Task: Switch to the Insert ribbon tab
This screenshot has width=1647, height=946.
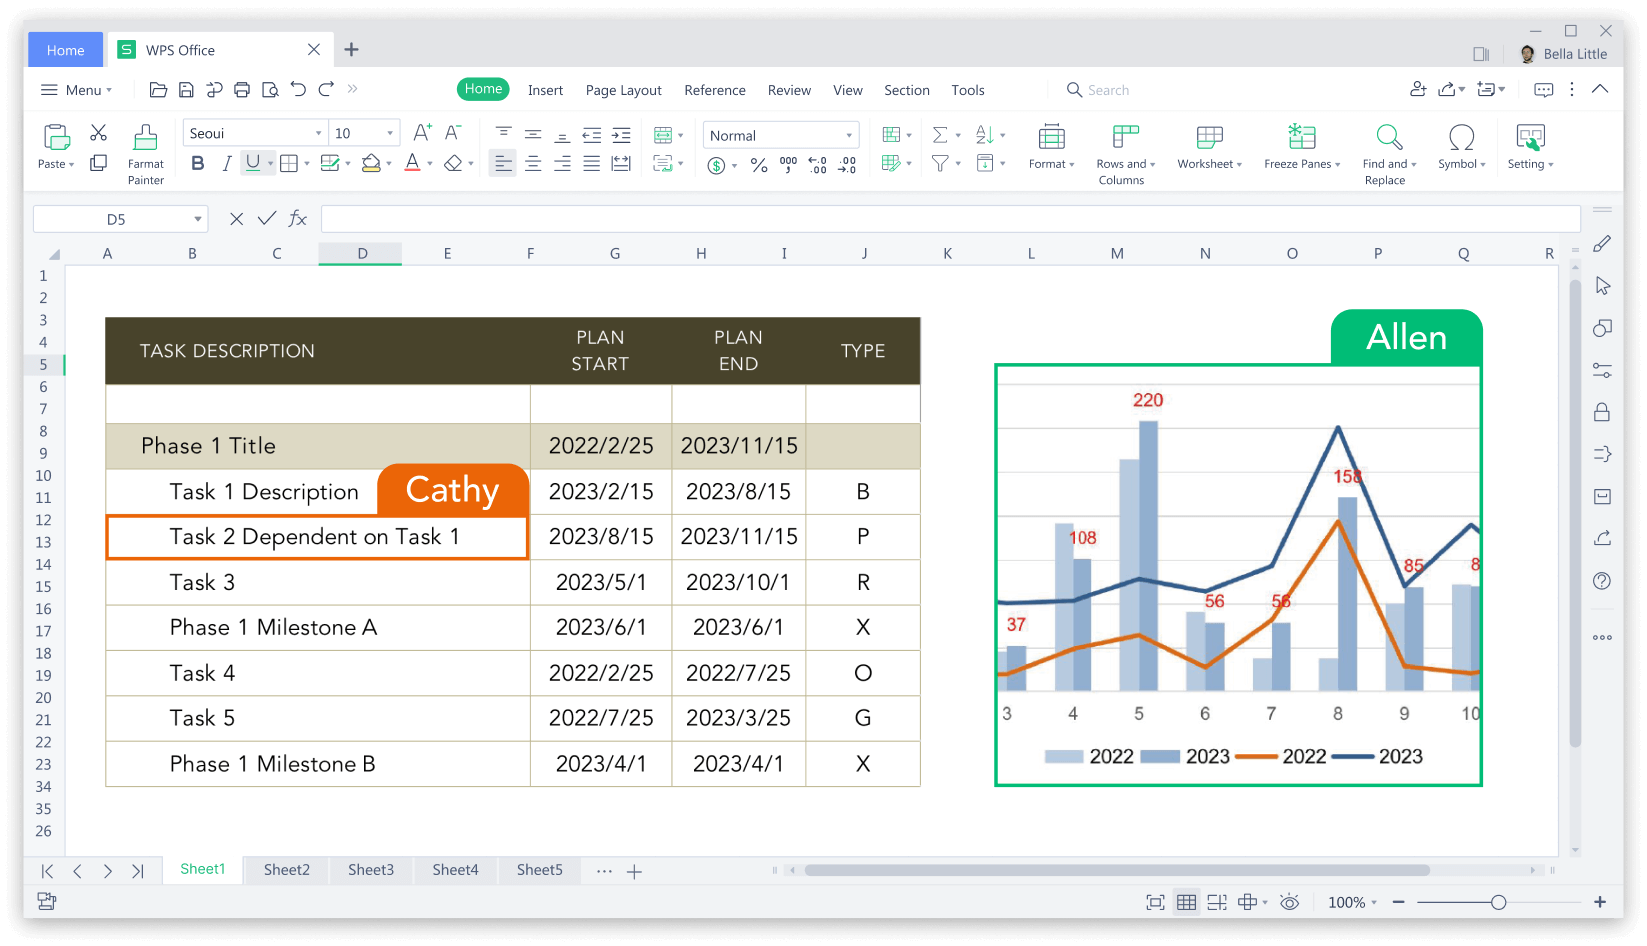Action: (545, 90)
